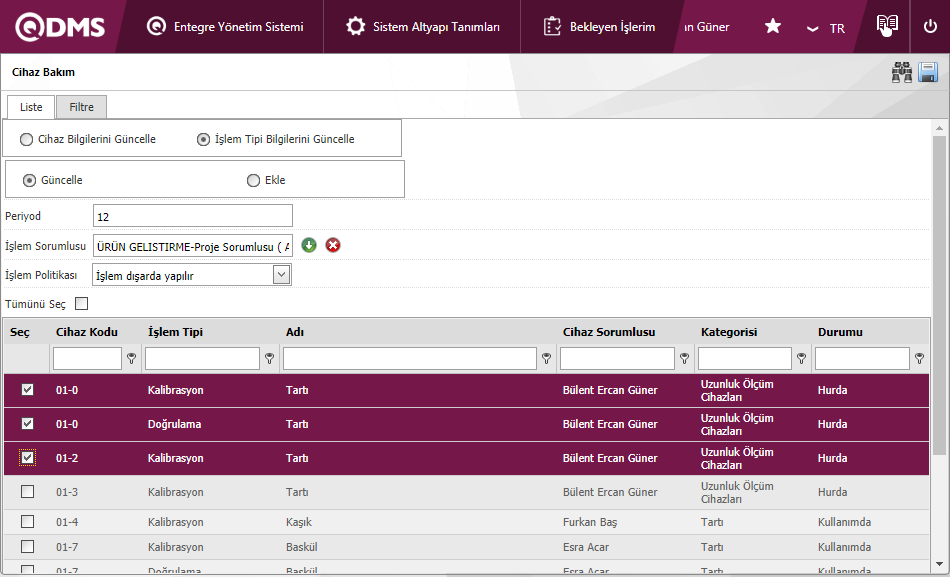The height and width of the screenshot is (577, 950).
Task: Expand the TR language selector
Action: point(826,28)
